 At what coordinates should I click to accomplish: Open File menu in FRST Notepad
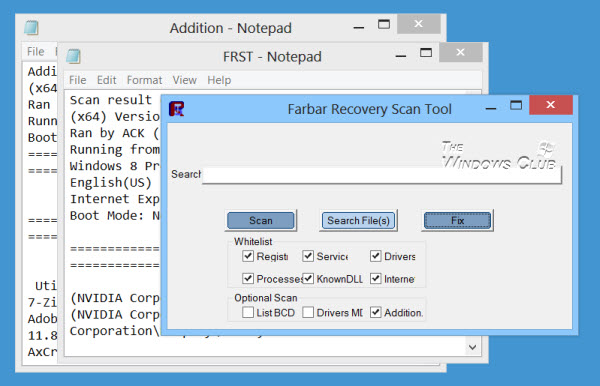[x=77, y=80]
